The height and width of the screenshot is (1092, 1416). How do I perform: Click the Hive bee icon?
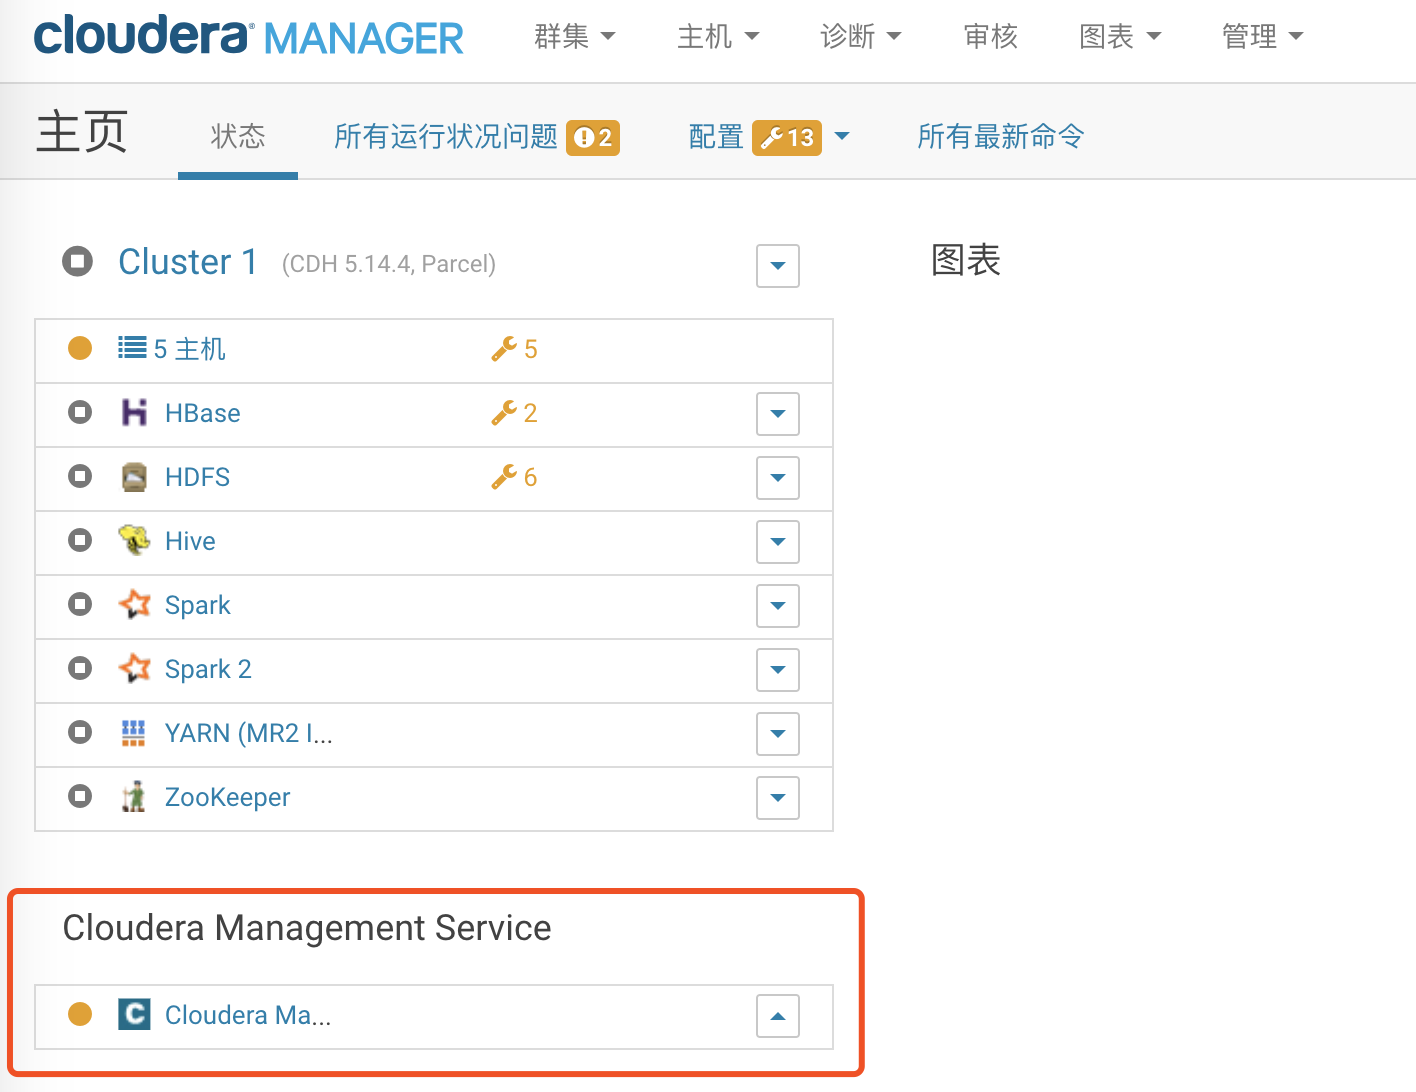pyautogui.click(x=134, y=540)
